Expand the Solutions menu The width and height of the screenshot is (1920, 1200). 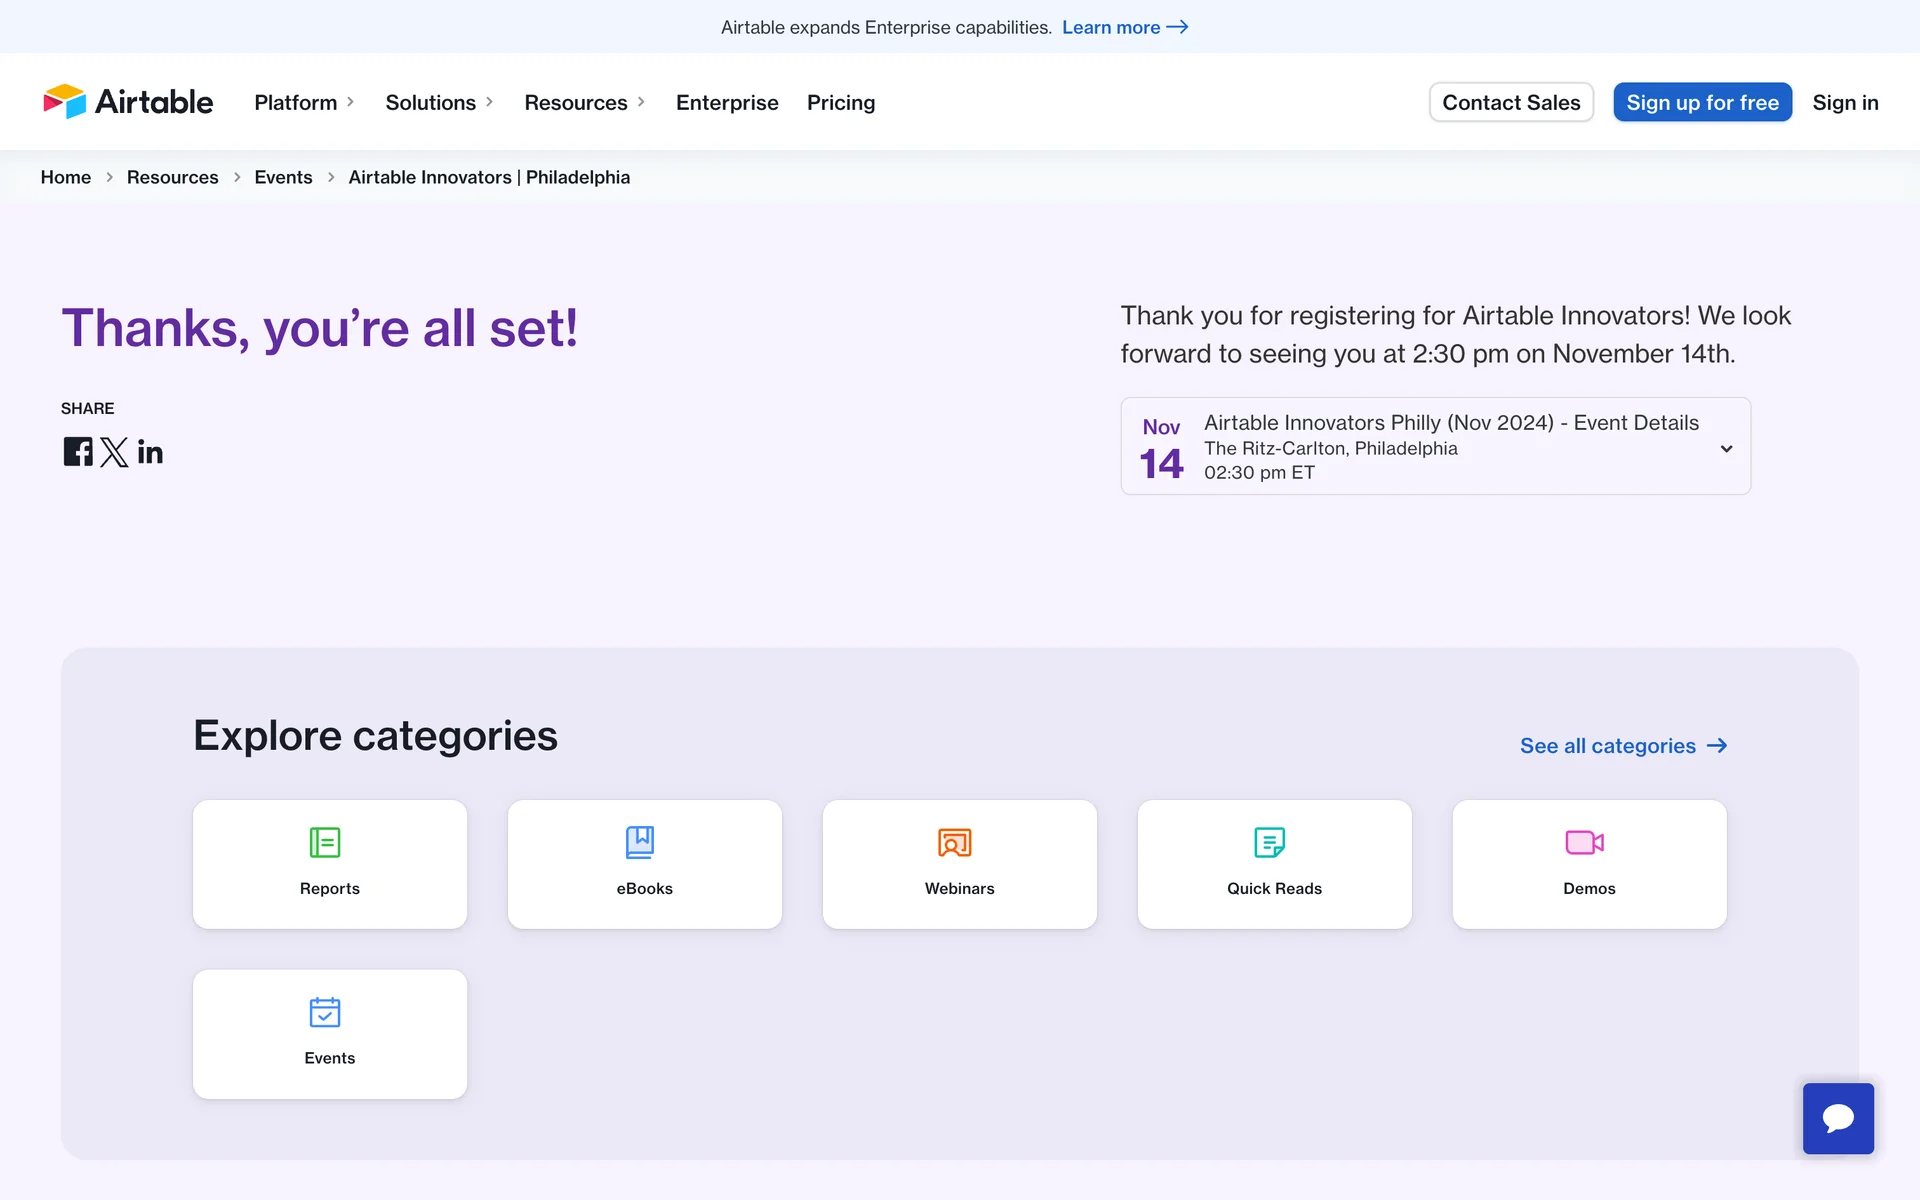(439, 102)
